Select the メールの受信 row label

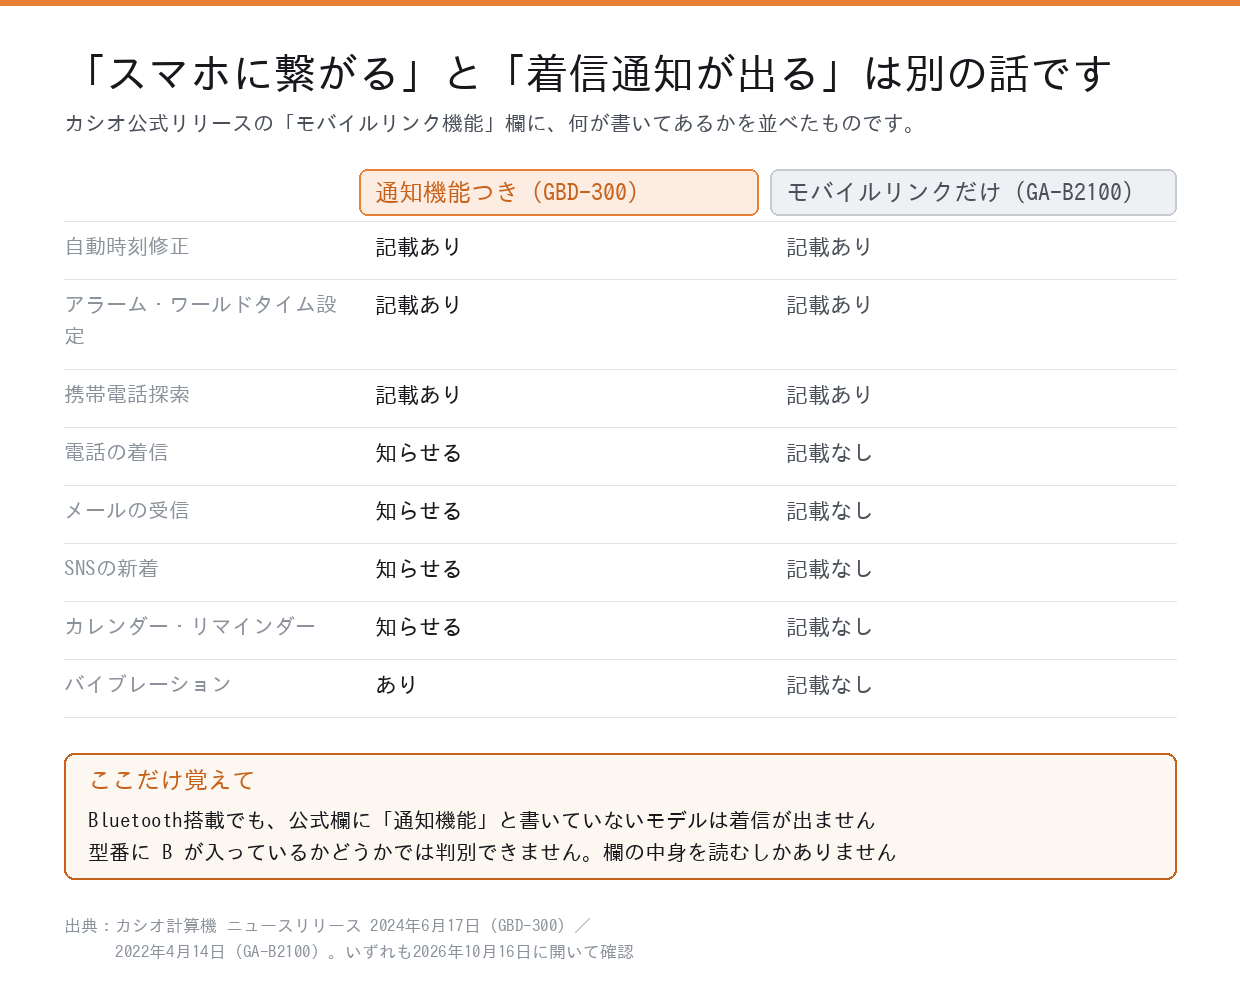pos(127,511)
